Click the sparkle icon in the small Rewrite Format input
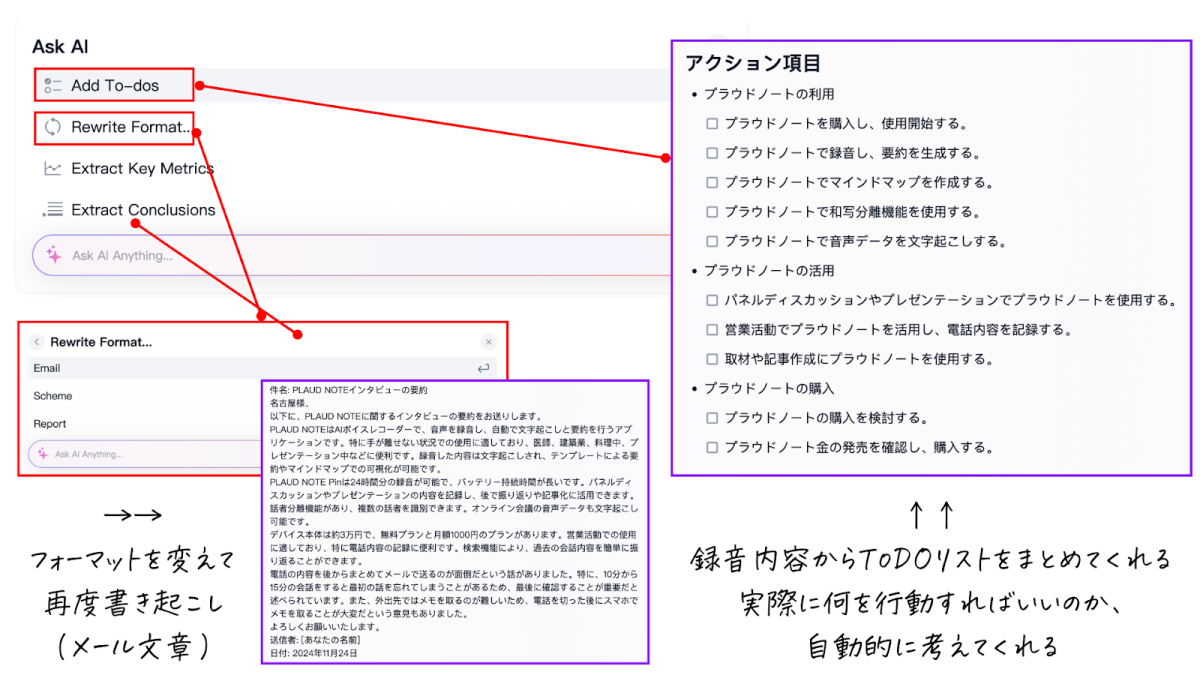This screenshot has height=675, width=1200. coord(43,453)
